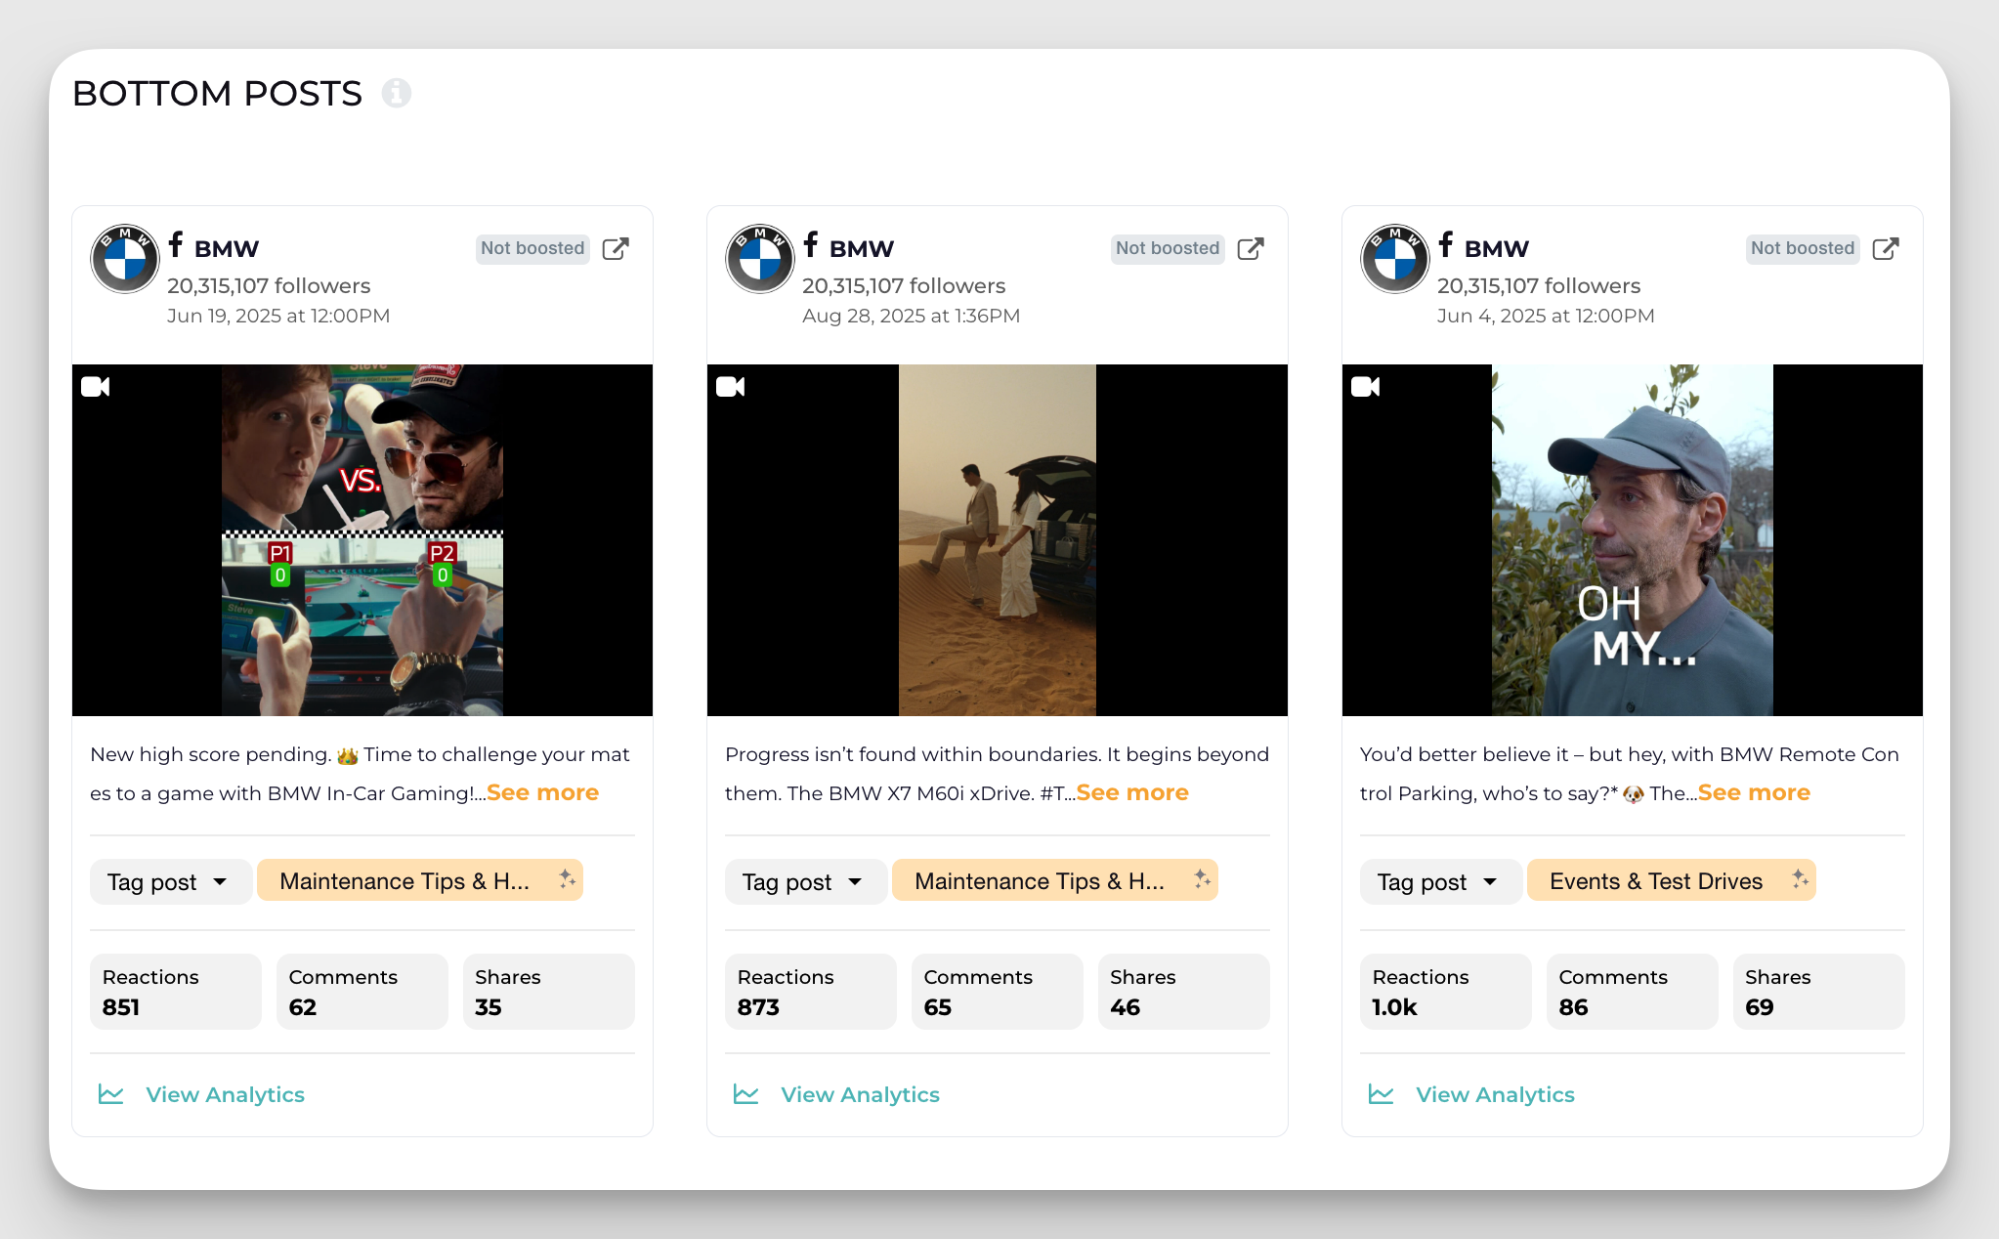The image size is (1999, 1239).
Task: Open View Analytics for In-Car Gaming post
Action: pos(224,1094)
